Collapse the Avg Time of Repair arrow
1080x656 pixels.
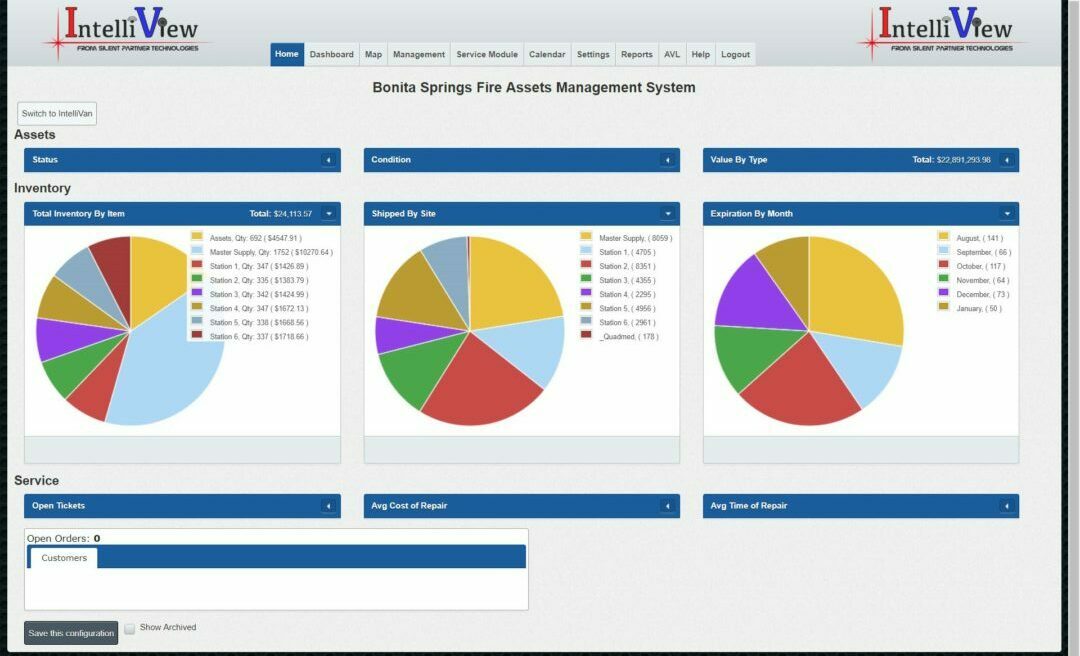click(1007, 506)
